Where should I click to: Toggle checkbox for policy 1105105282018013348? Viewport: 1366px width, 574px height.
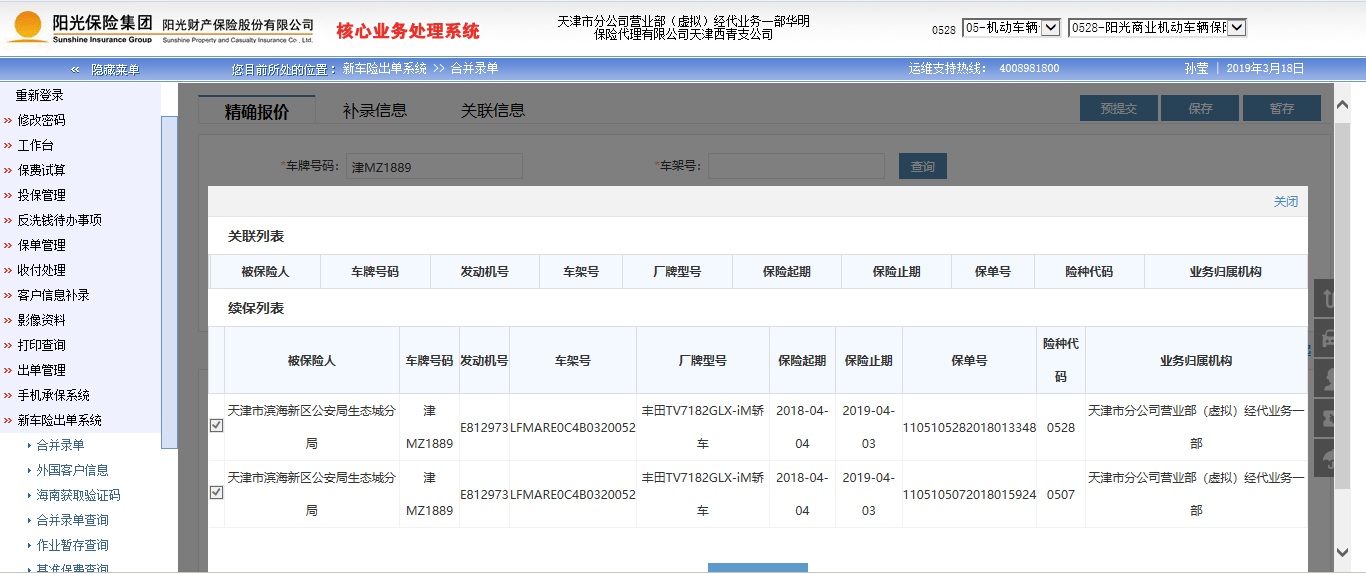tap(216, 426)
